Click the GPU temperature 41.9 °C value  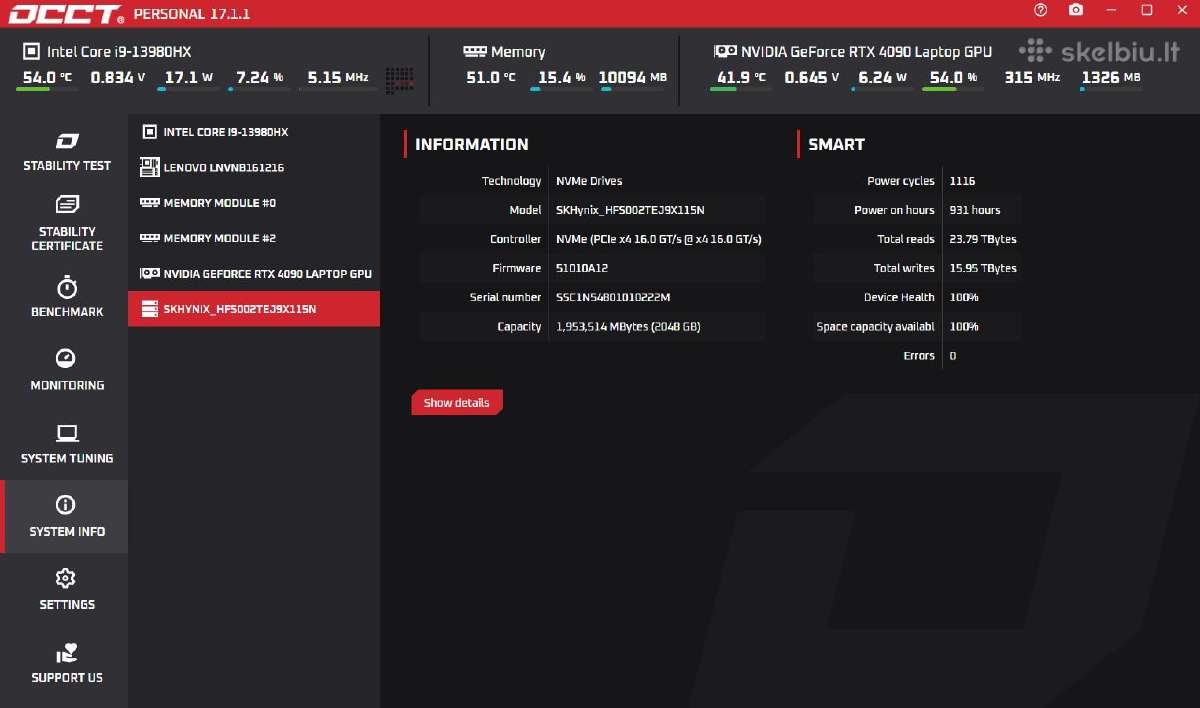click(x=741, y=78)
